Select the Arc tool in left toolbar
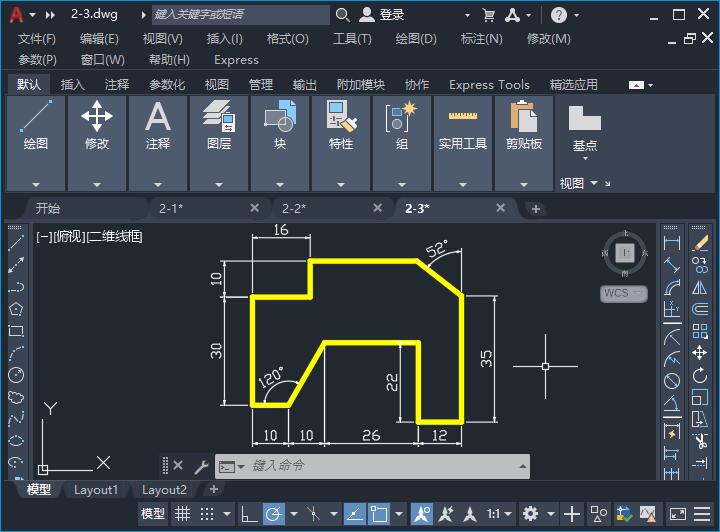 point(16,353)
